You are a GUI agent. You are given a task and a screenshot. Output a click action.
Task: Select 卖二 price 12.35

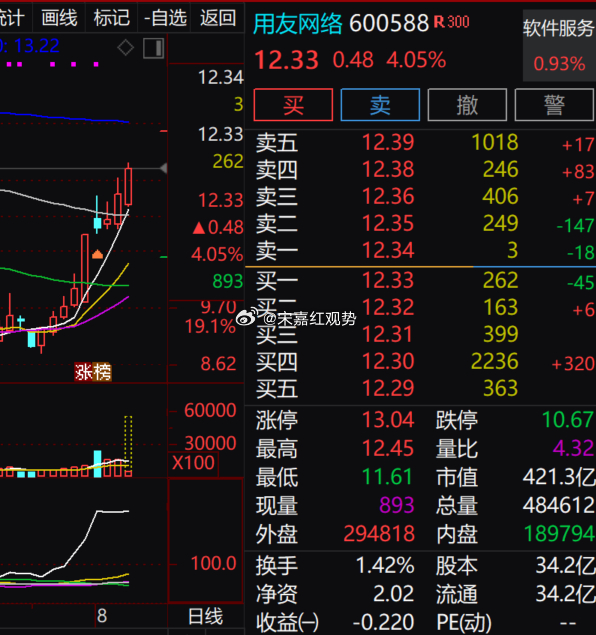388,224
